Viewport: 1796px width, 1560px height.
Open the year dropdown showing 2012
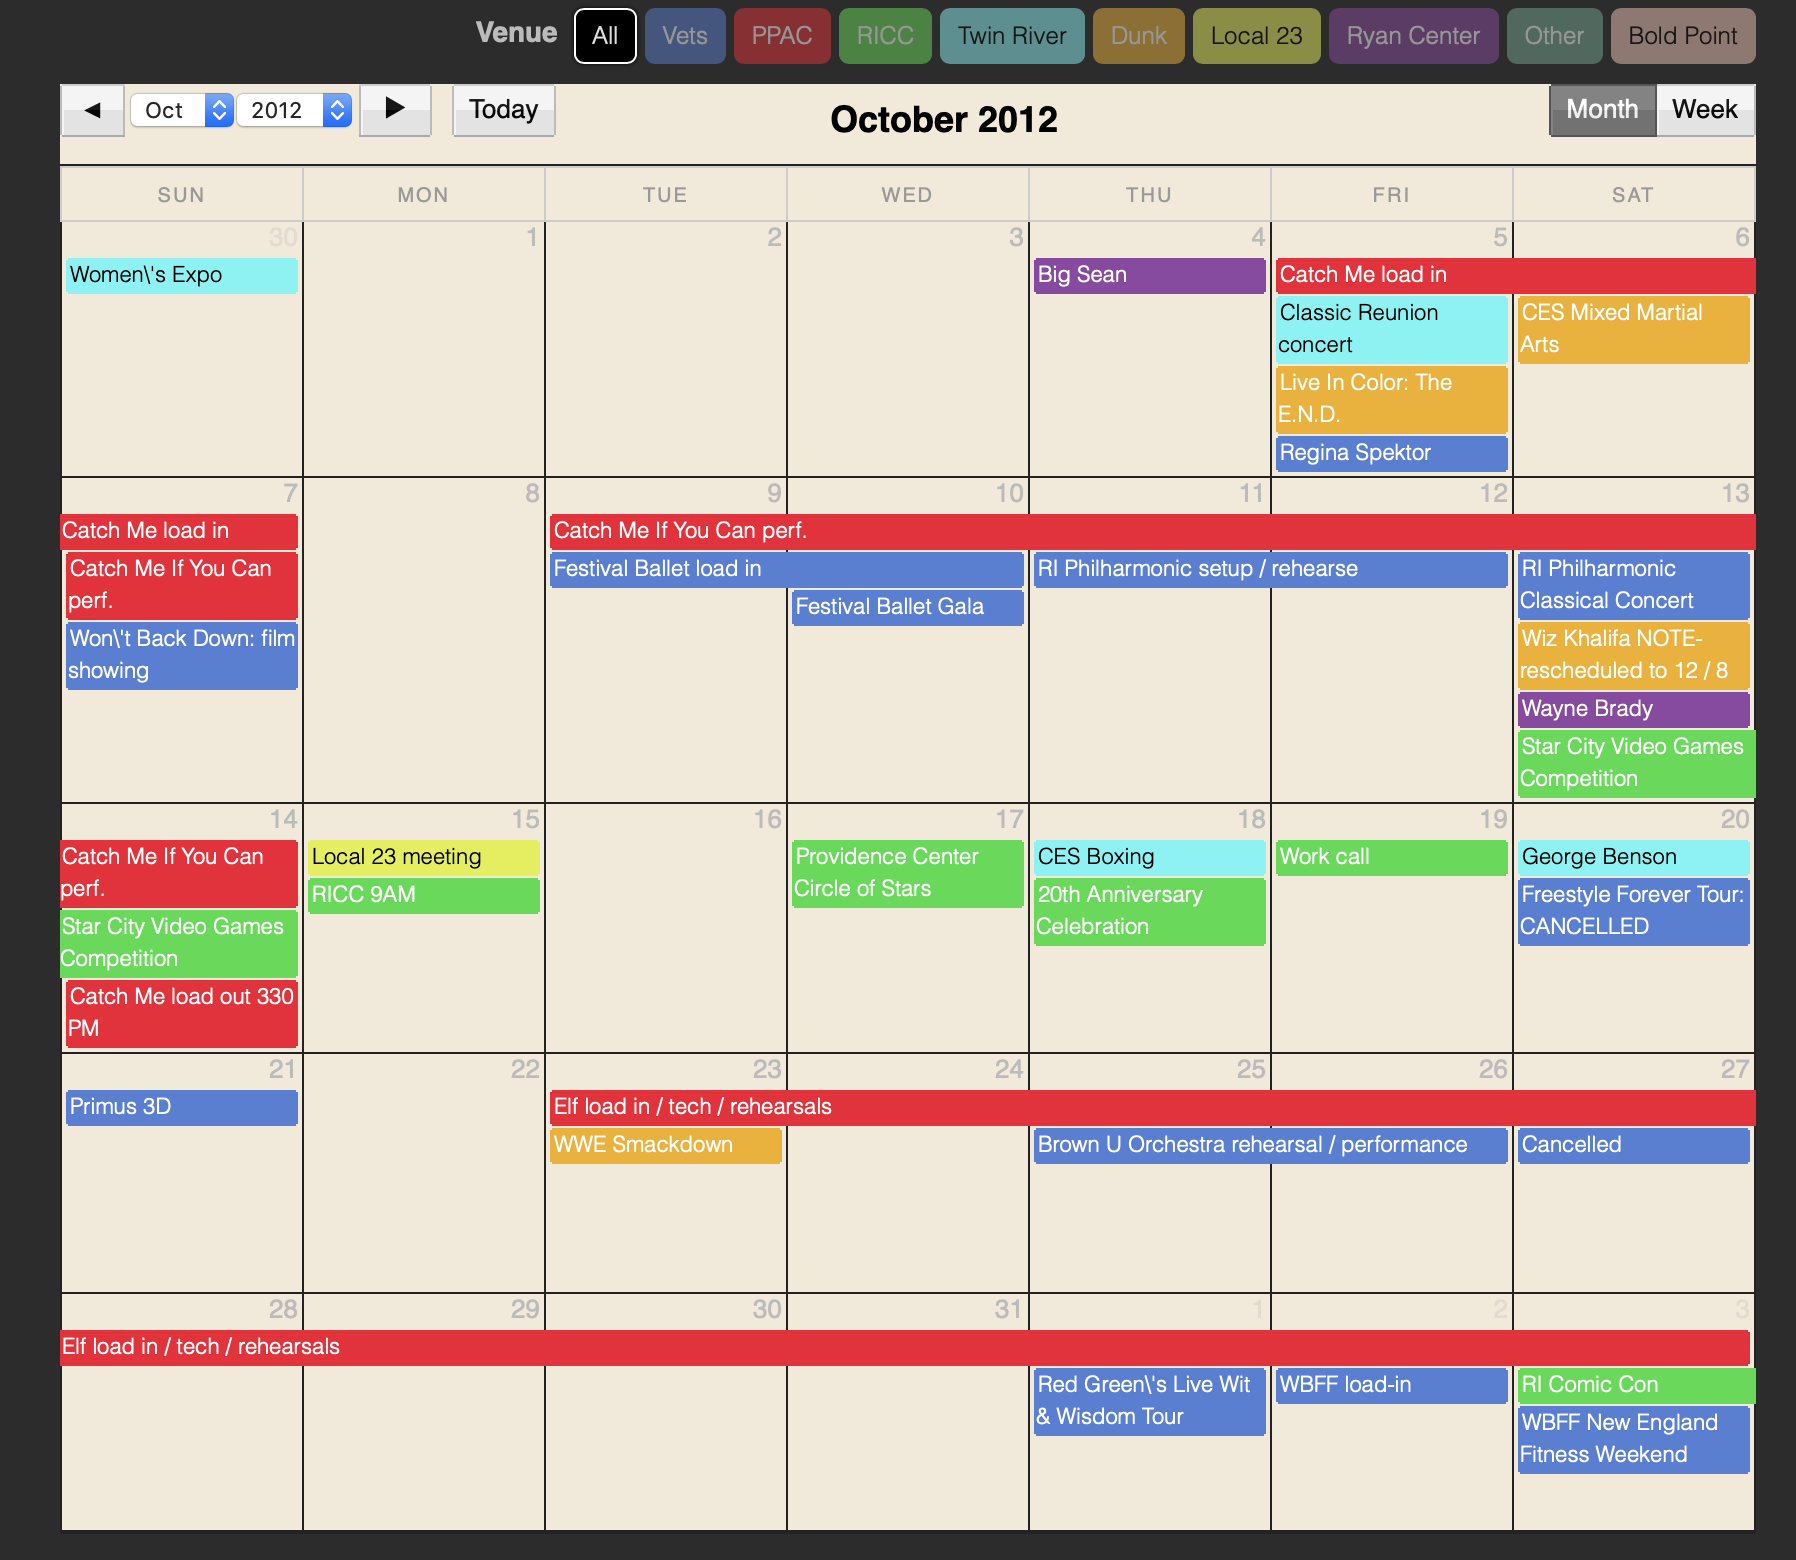coord(294,110)
